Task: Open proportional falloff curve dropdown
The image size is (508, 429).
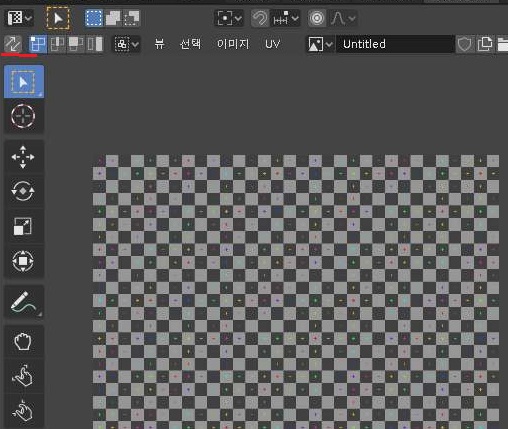Action: coord(343,18)
